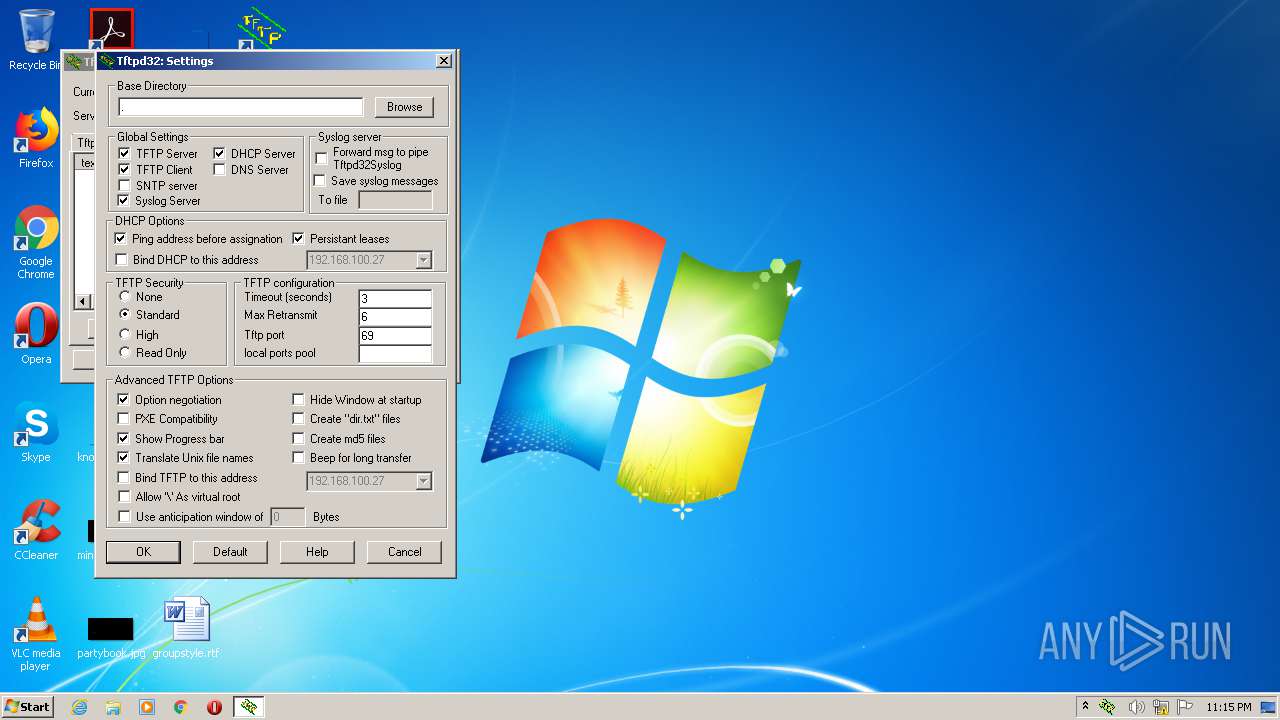Cancel the Tftpd32 Settings dialog
The height and width of the screenshot is (720, 1280).
404,552
